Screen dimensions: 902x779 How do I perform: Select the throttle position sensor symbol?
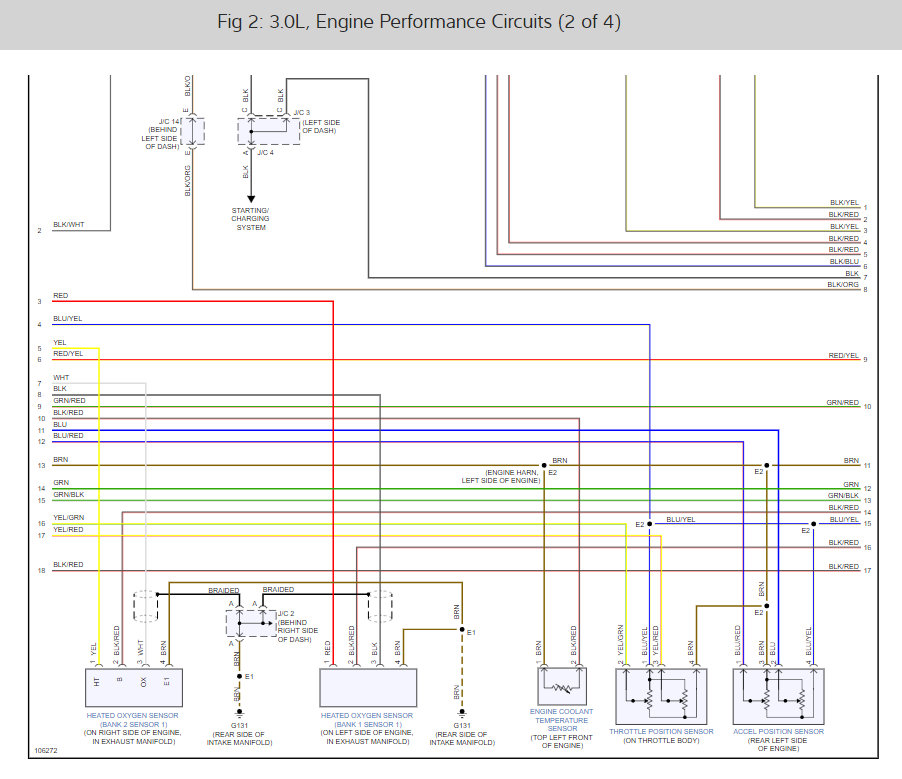[661, 696]
